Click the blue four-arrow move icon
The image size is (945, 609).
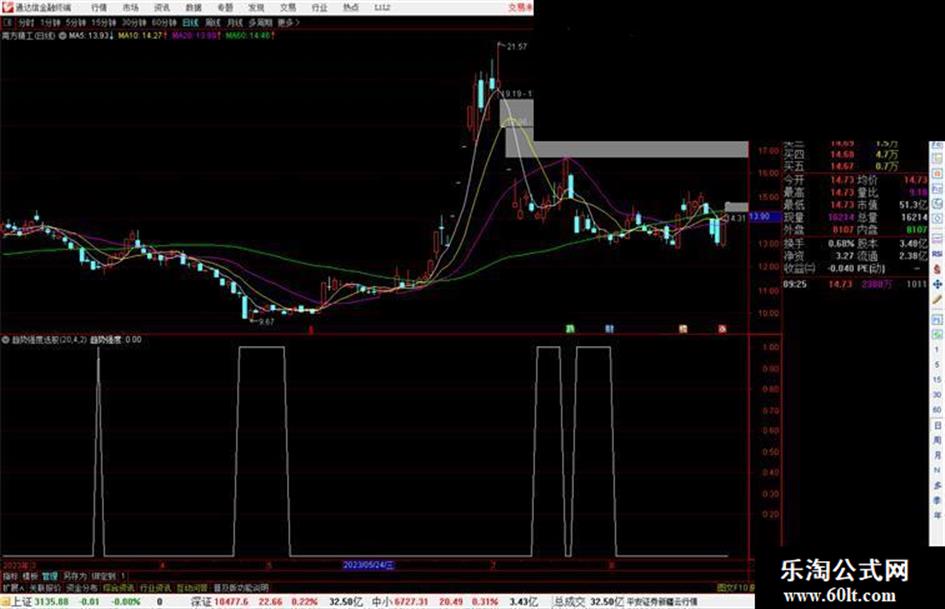coord(937,284)
